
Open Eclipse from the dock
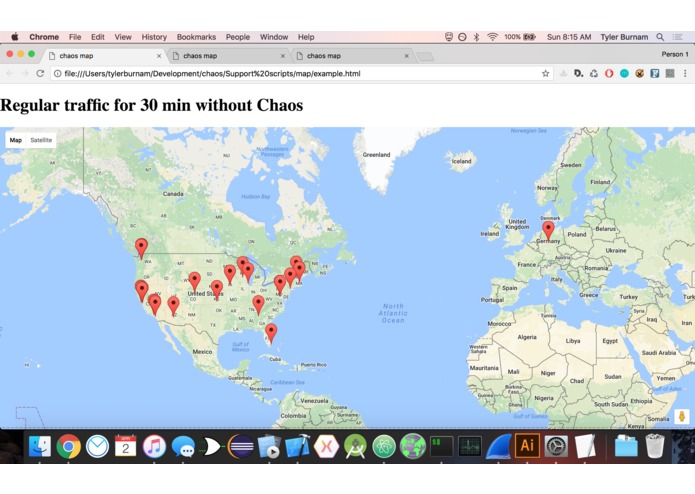click(241, 446)
